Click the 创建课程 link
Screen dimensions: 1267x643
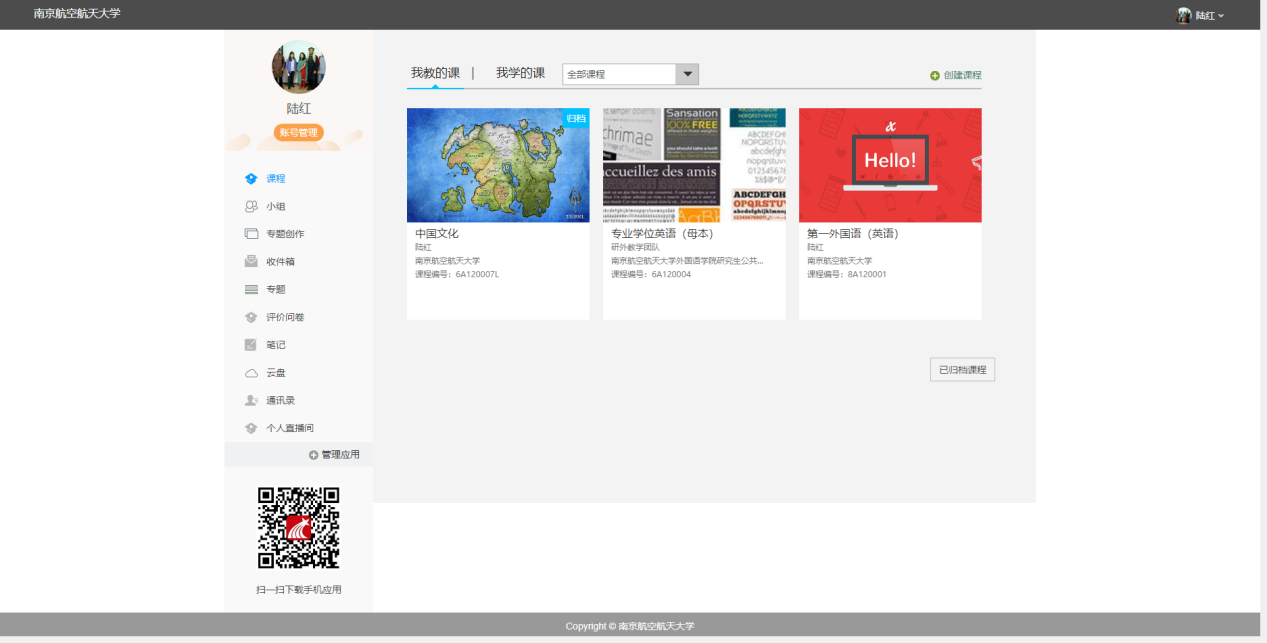[956, 75]
